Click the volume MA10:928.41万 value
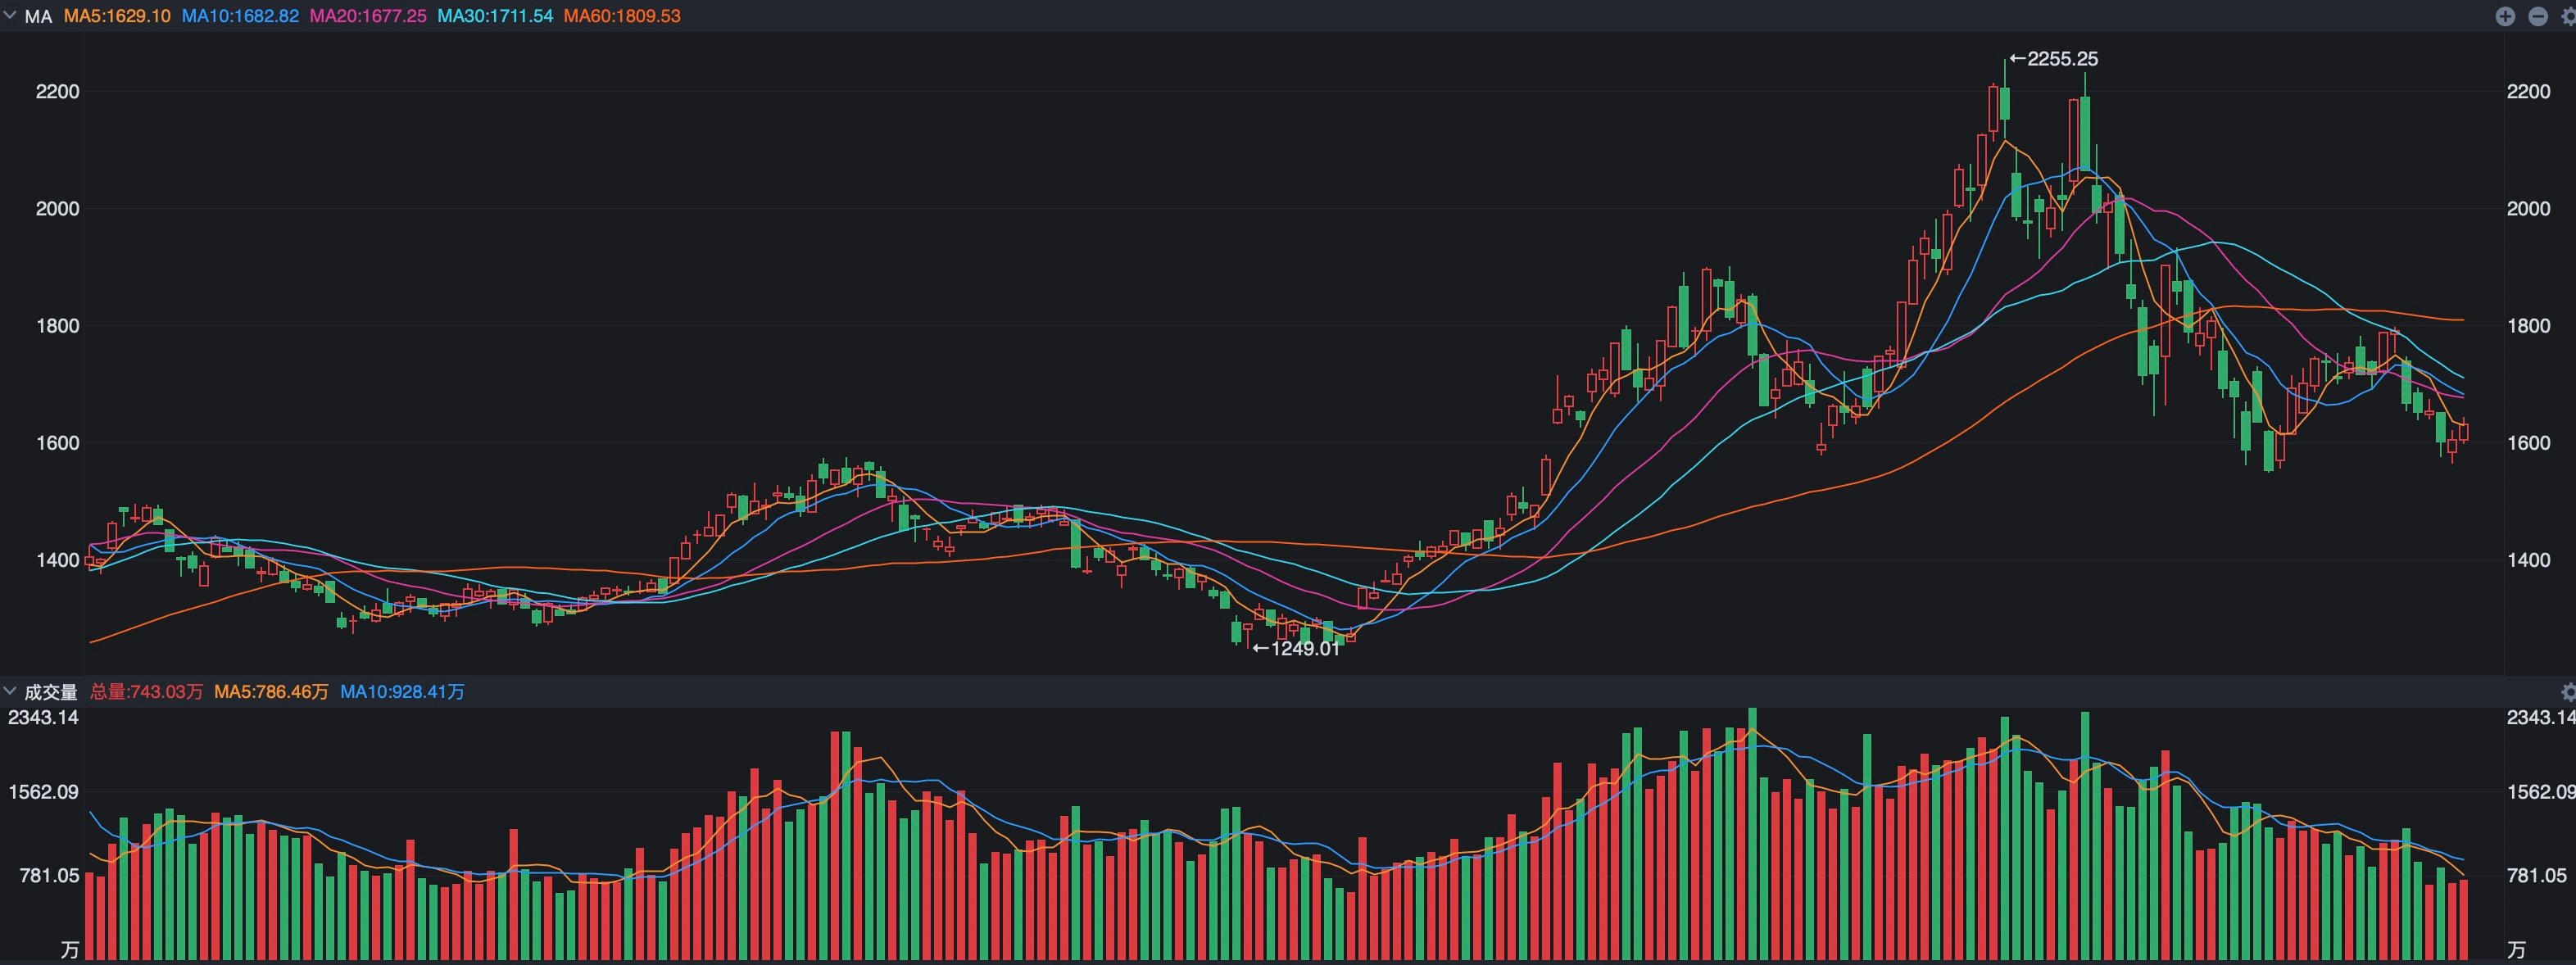Image resolution: width=2576 pixels, height=965 pixels. click(x=402, y=692)
